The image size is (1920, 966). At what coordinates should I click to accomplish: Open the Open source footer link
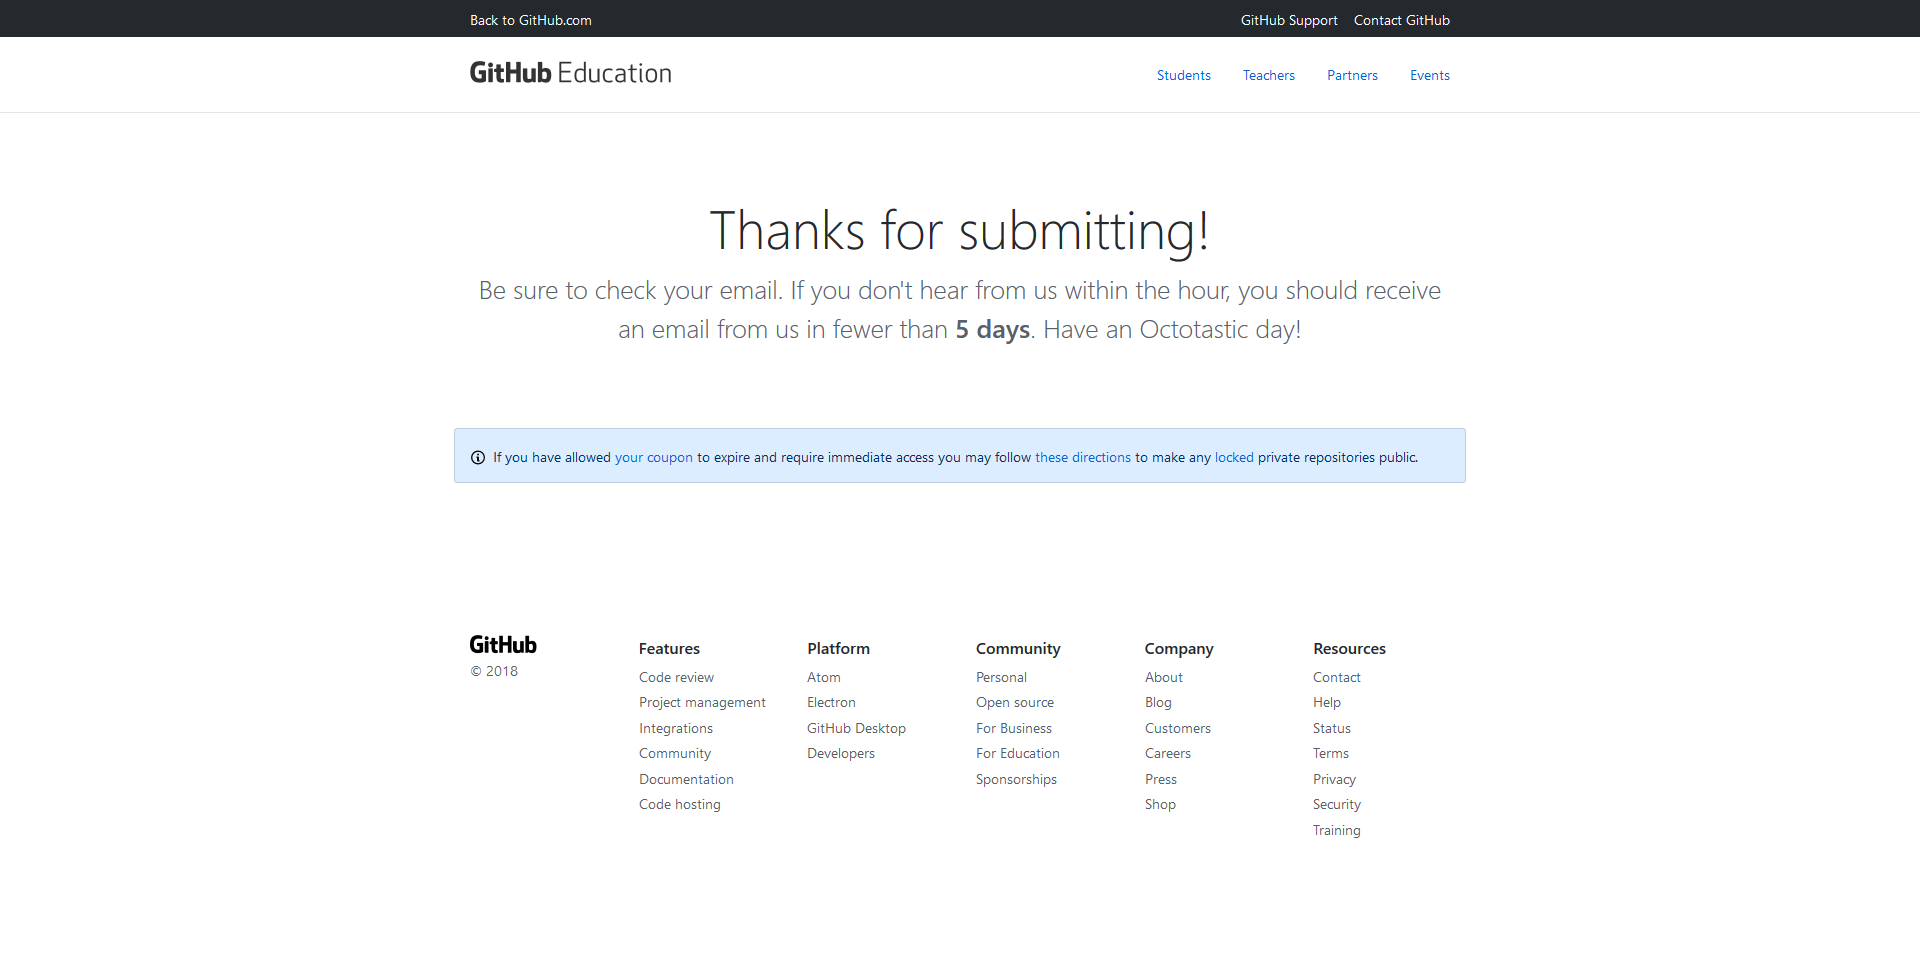click(1015, 702)
